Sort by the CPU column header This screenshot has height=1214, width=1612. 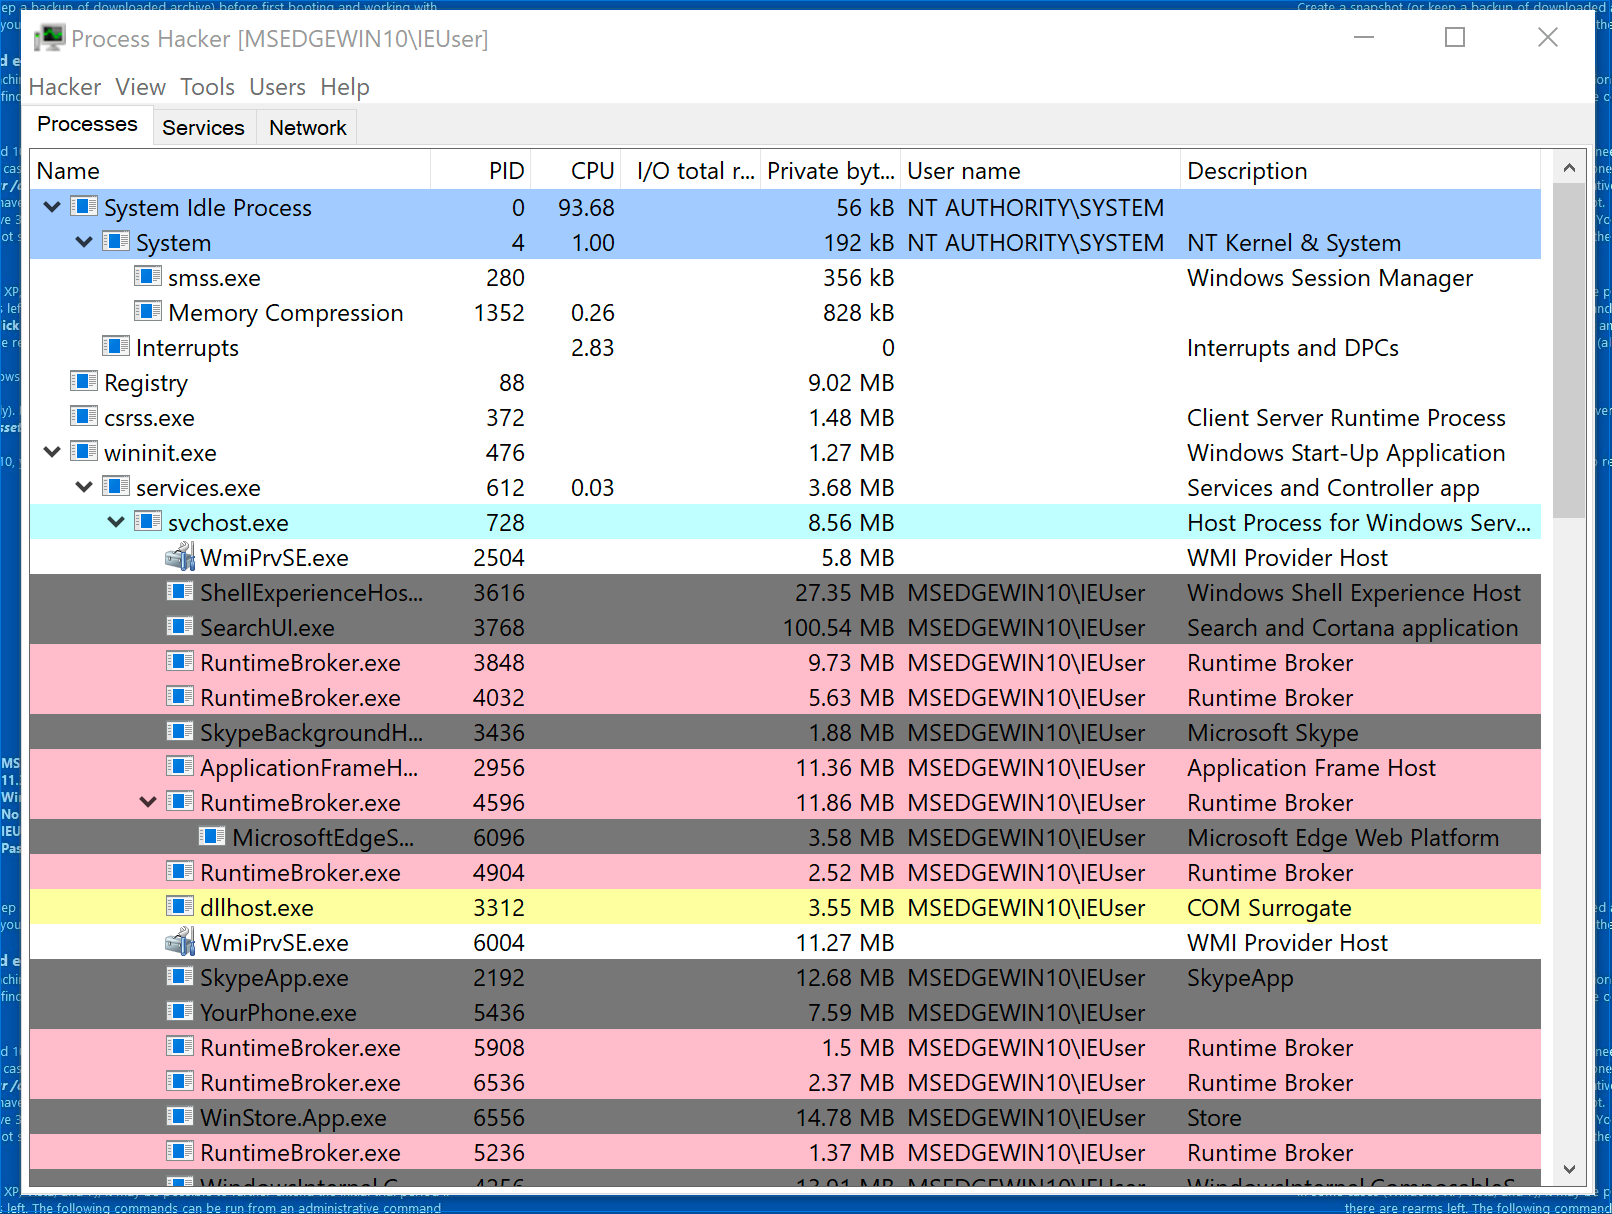(x=575, y=171)
